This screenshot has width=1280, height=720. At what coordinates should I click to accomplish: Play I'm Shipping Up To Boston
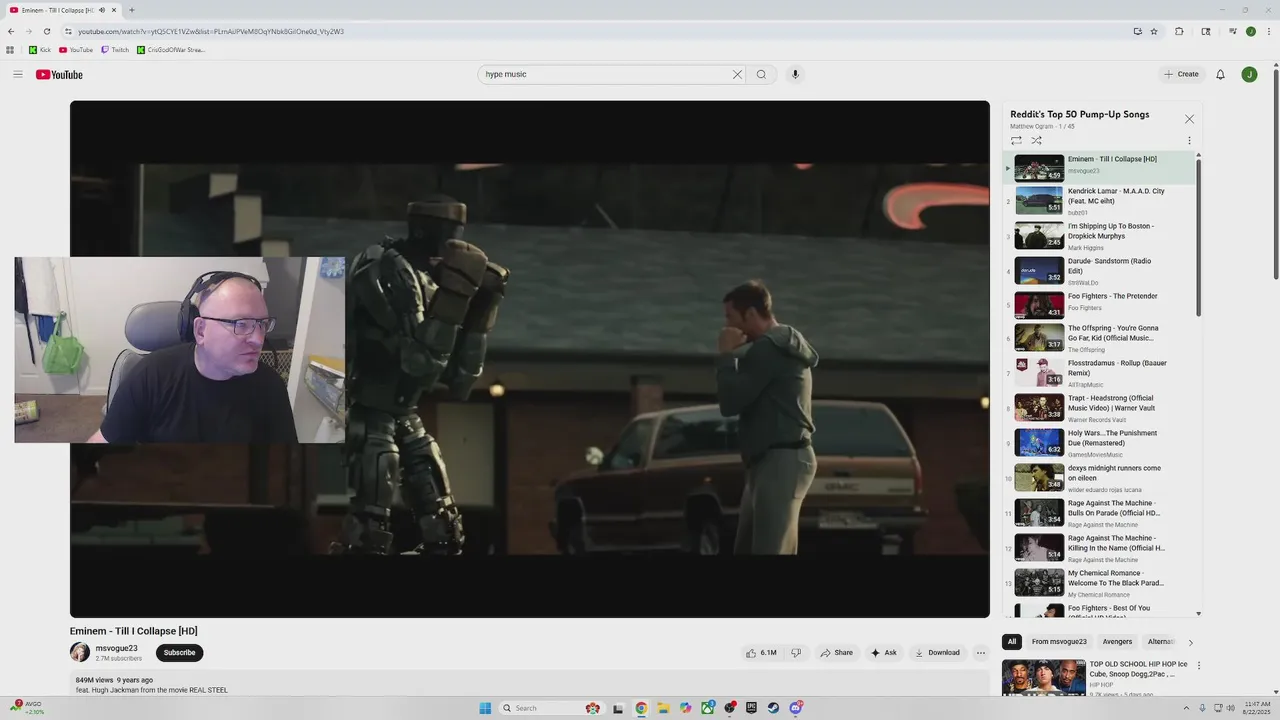click(x=1099, y=236)
